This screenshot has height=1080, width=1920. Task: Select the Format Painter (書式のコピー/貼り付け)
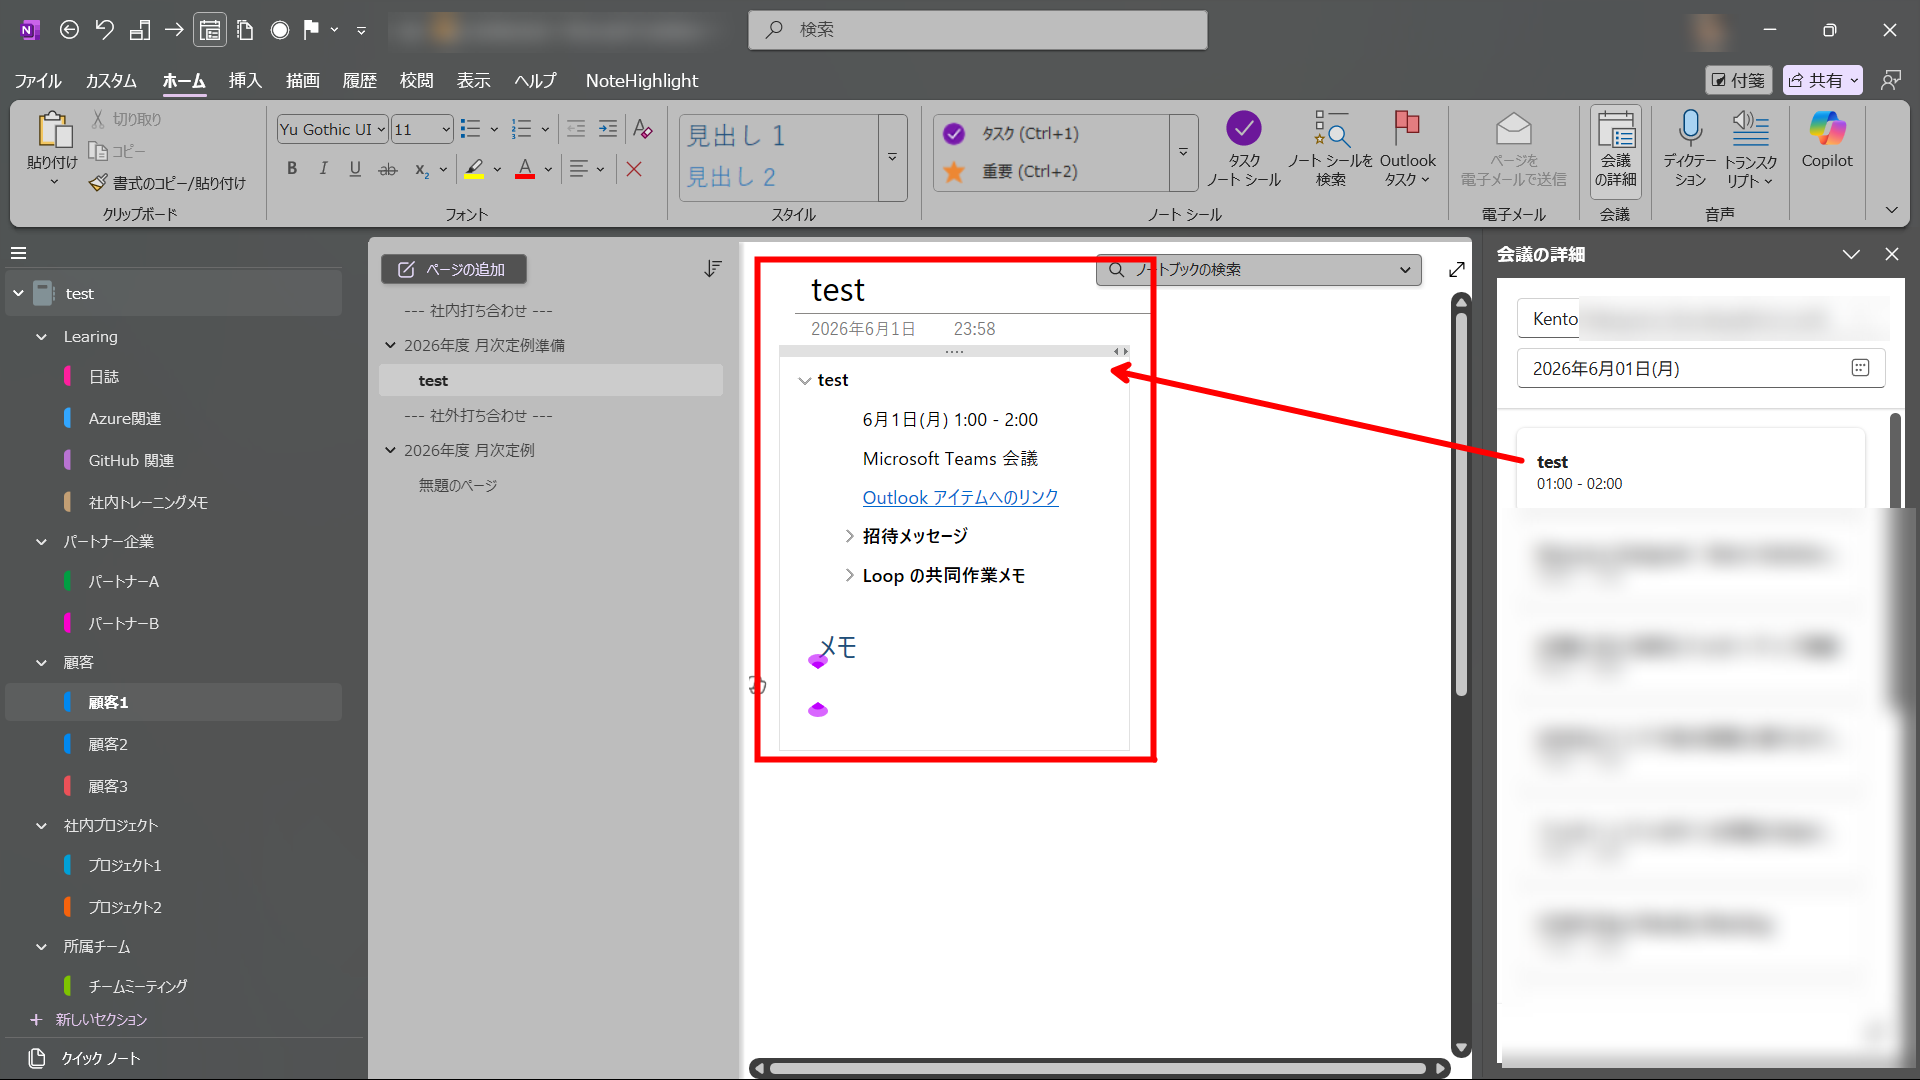coord(167,183)
